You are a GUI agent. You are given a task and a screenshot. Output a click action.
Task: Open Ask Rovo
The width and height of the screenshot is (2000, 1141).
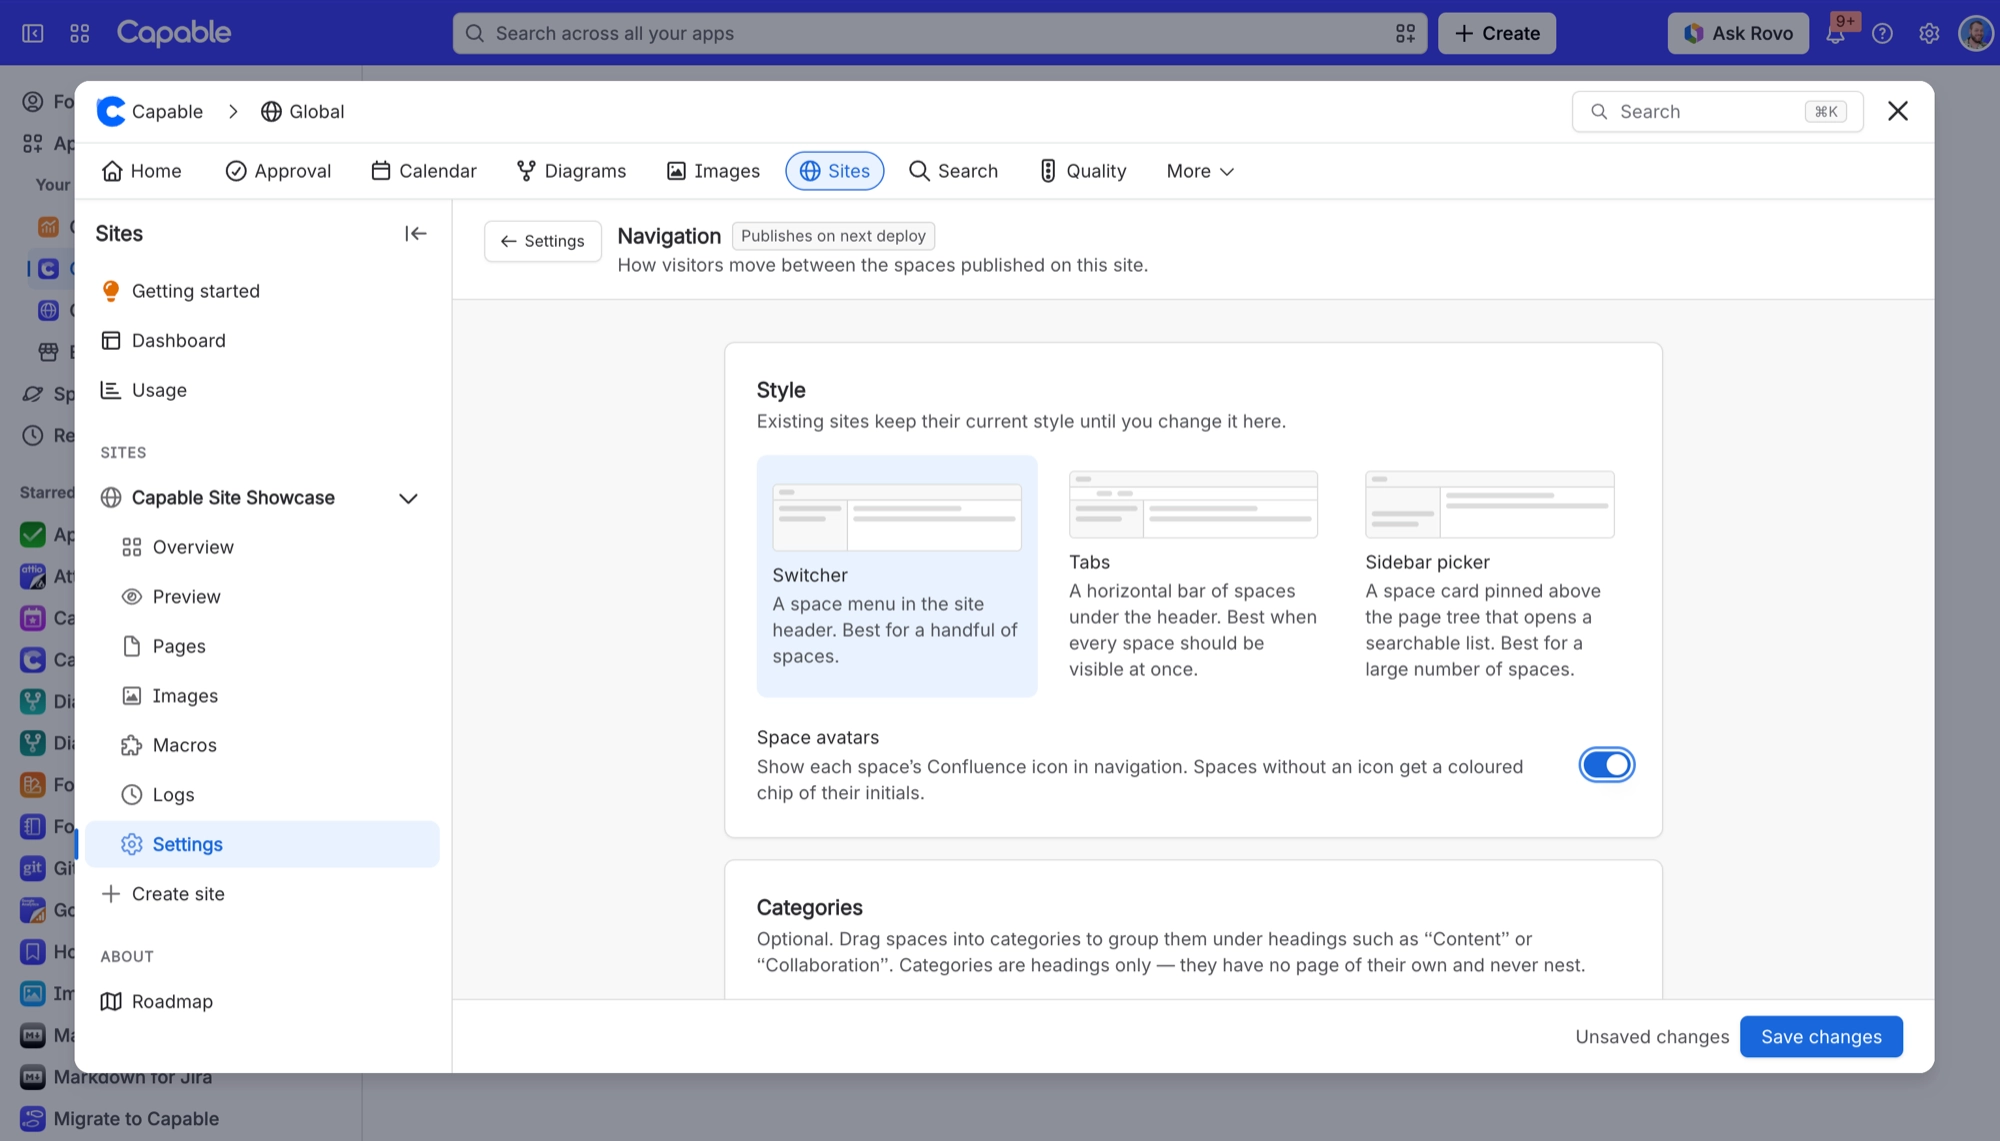click(x=1738, y=33)
